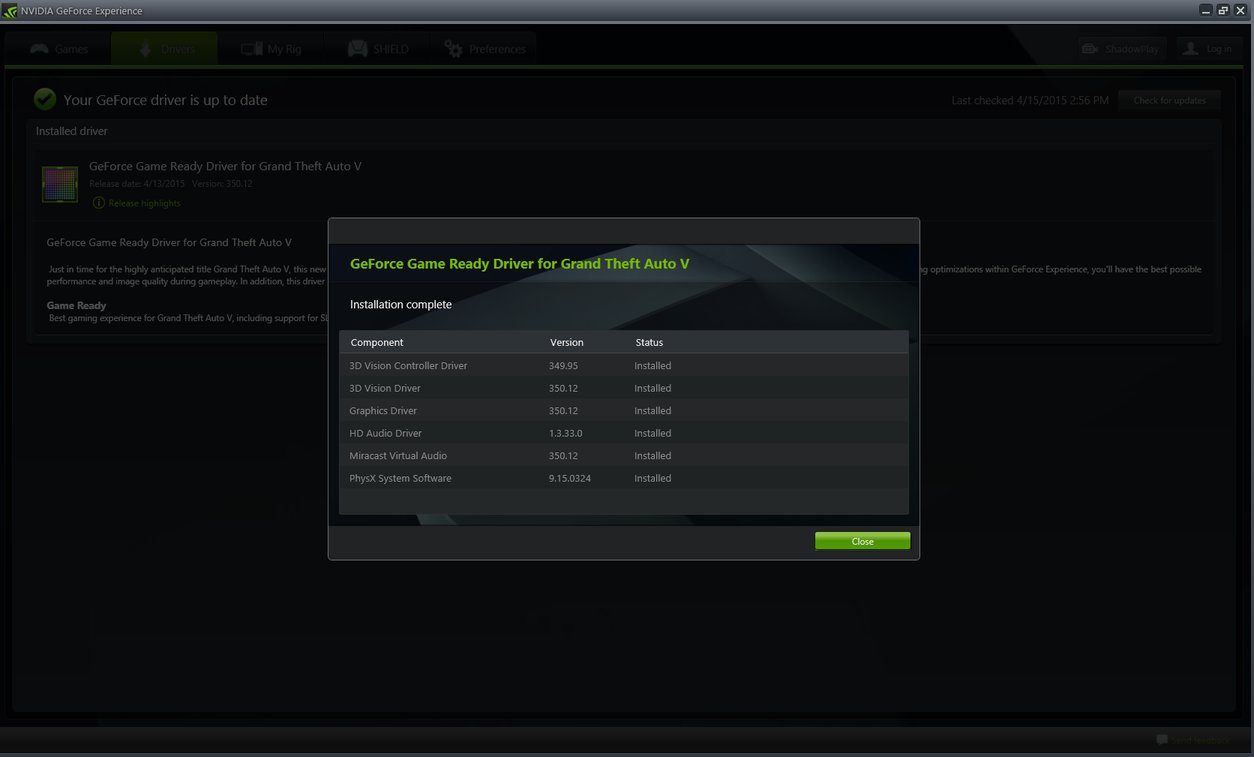This screenshot has width=1254, height=757.
Task: Click the NVIDIA logo in the title bar
Action: tap(10, 11)
